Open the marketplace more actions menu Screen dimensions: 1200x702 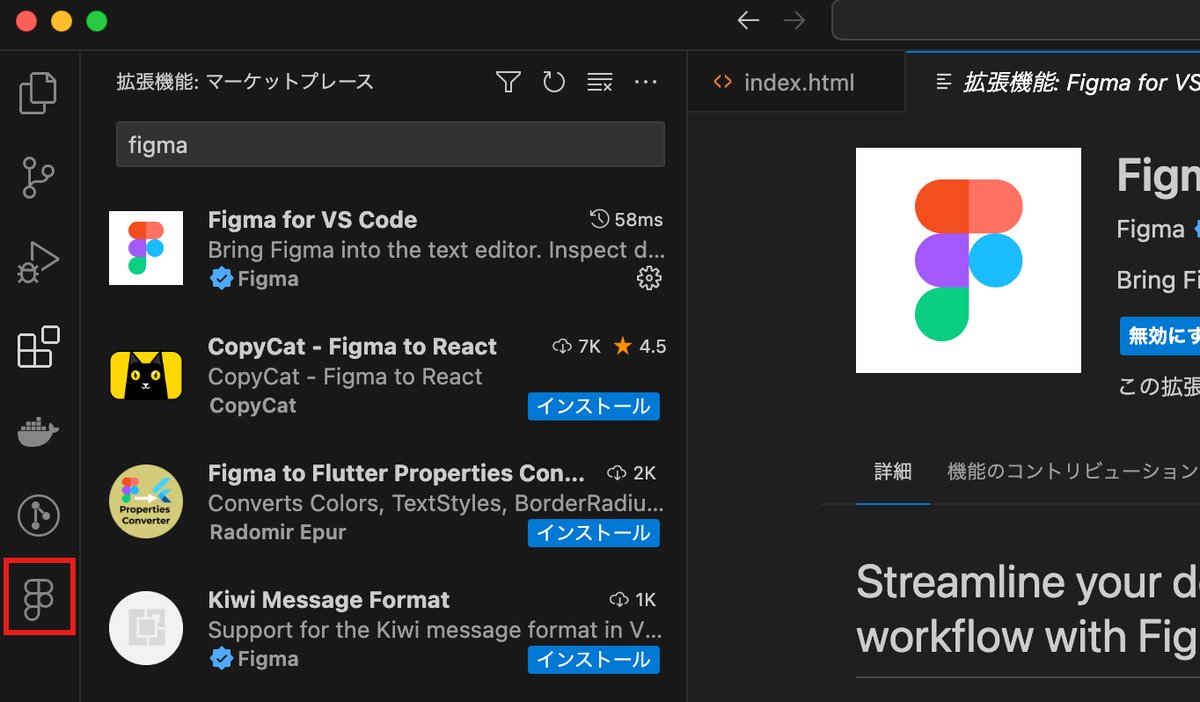[x=645, y=82]
